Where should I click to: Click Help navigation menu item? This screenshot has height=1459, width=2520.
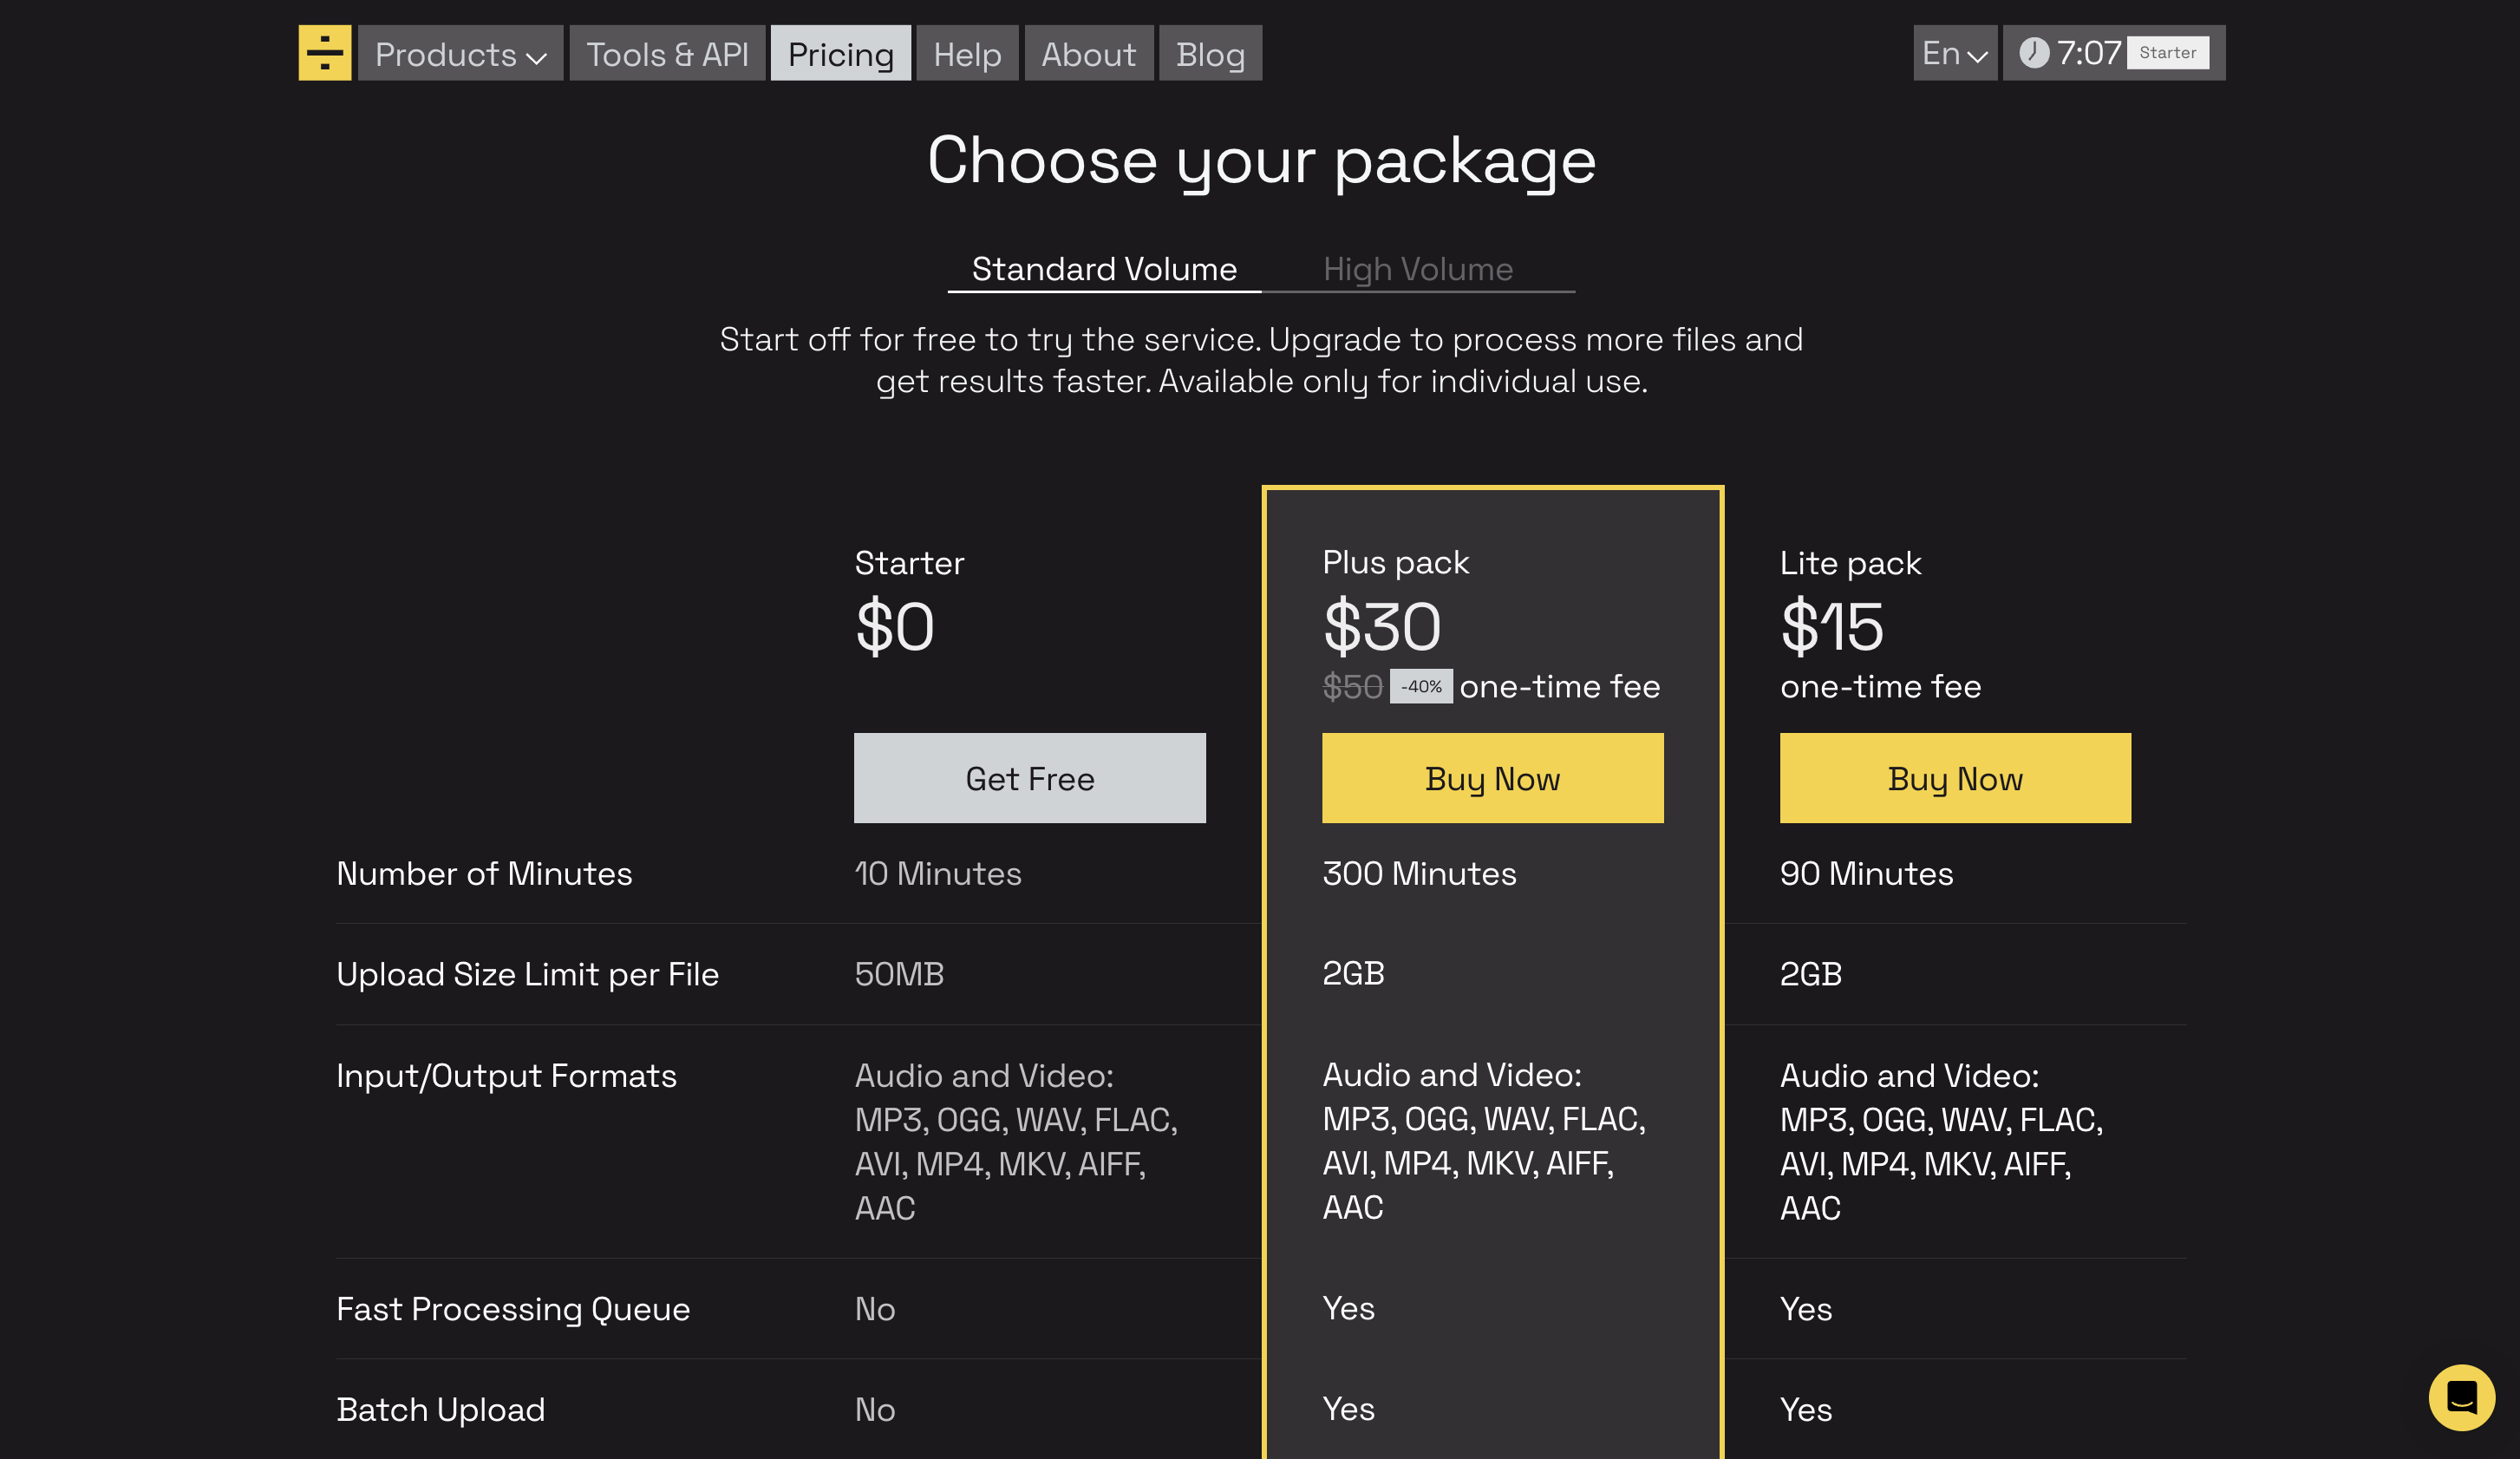point(967,50)
